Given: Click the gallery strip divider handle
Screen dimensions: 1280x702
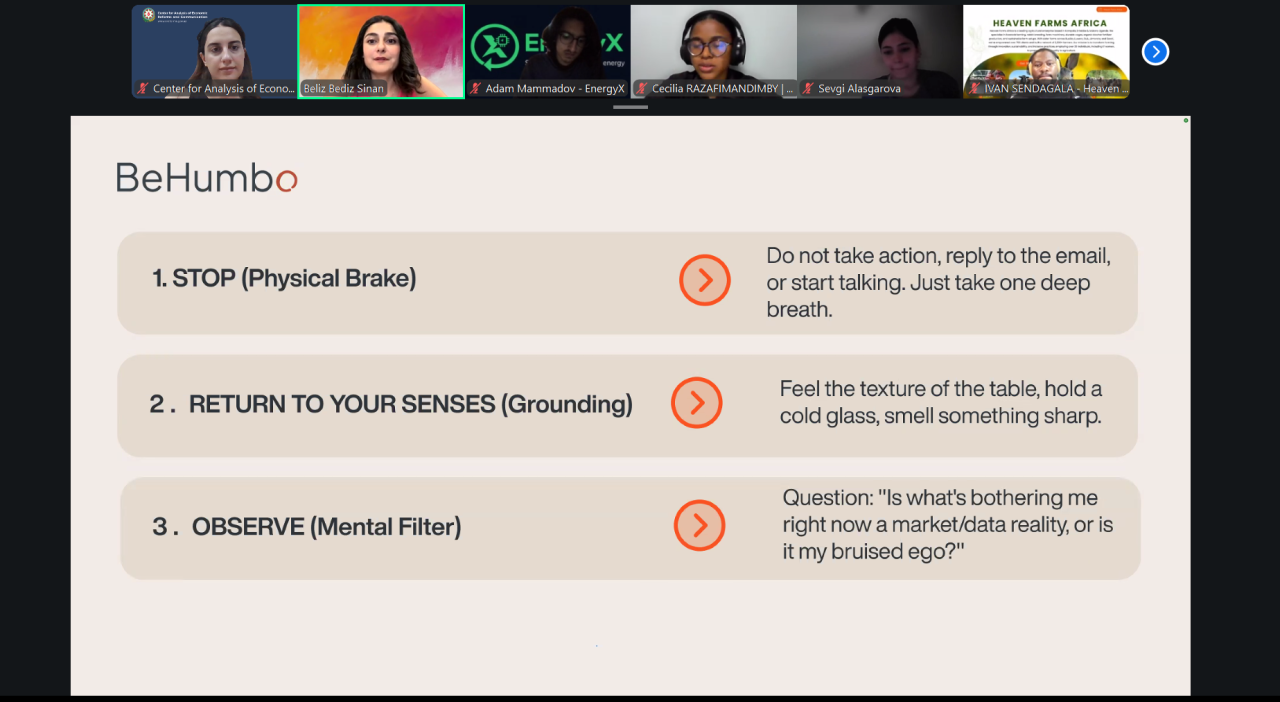Looking at the screenshot, I should (x=630, y=106).
